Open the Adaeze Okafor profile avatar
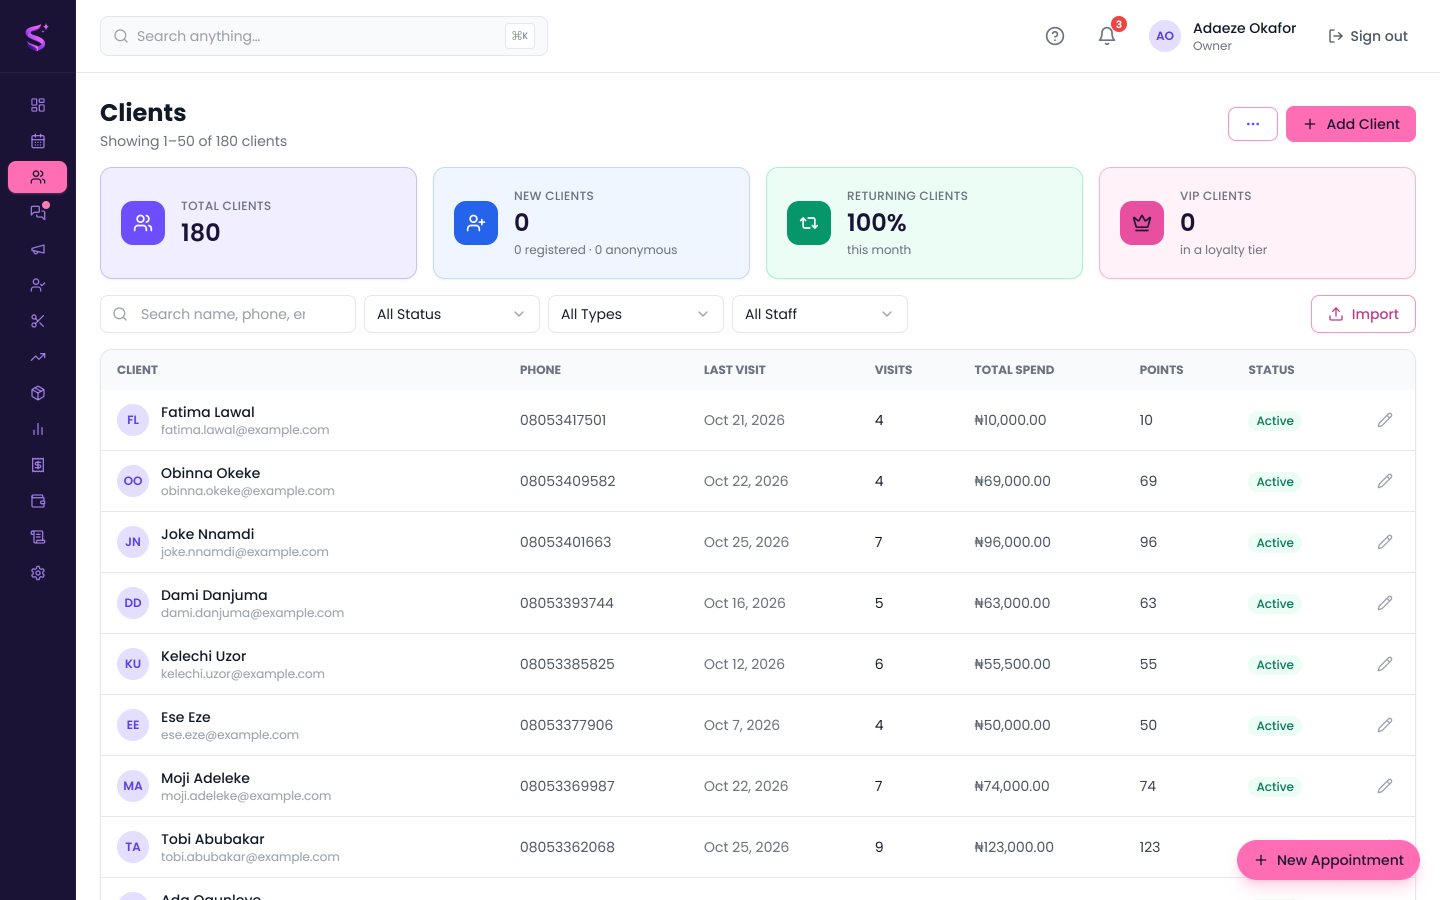Screen dimensions: 1440x900 pos(1165,36)
